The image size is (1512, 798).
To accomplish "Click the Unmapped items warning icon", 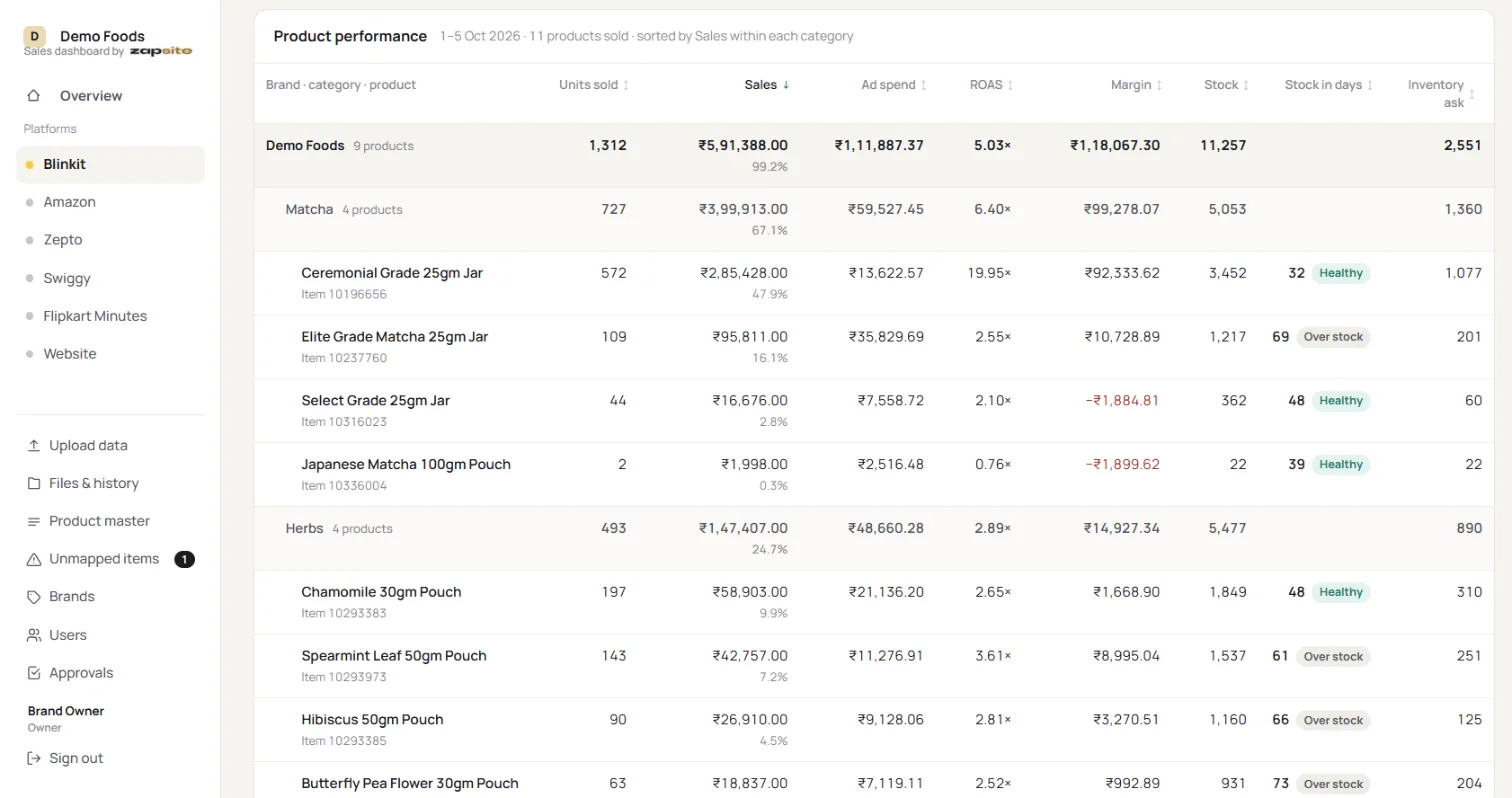I will click(34, 559).
